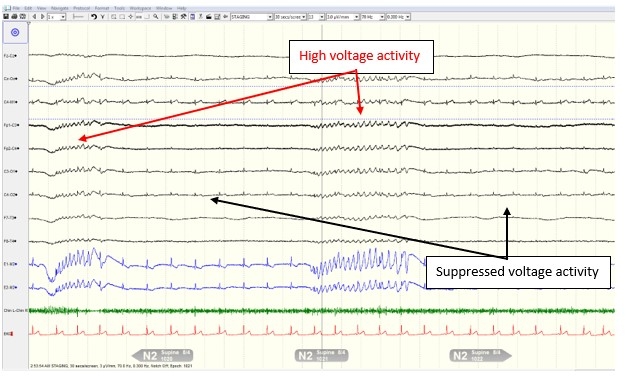Click the camera toolbar icon
Viewport: 626px width, 381px height.
[x=209, y=17]
